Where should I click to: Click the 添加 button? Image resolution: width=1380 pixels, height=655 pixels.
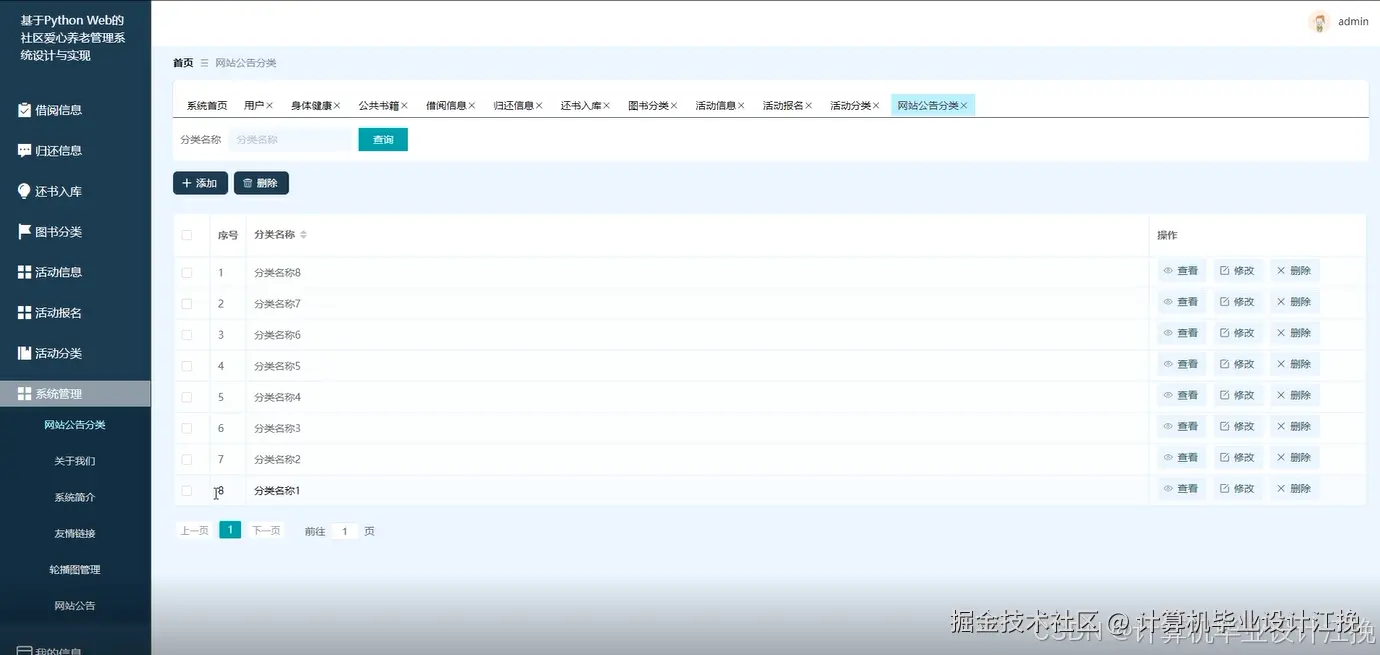click(200, 183)
